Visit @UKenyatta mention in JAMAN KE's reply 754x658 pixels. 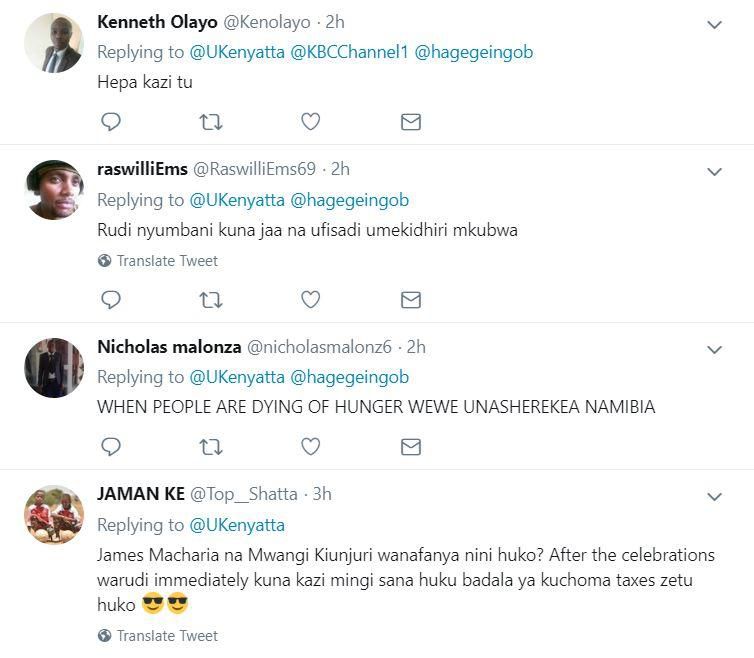click(237, 525)
